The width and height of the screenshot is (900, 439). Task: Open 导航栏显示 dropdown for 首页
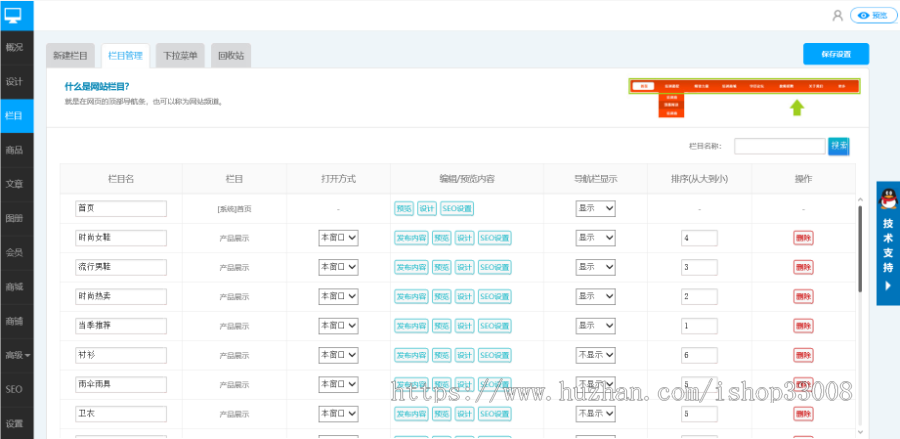[595, 208]
